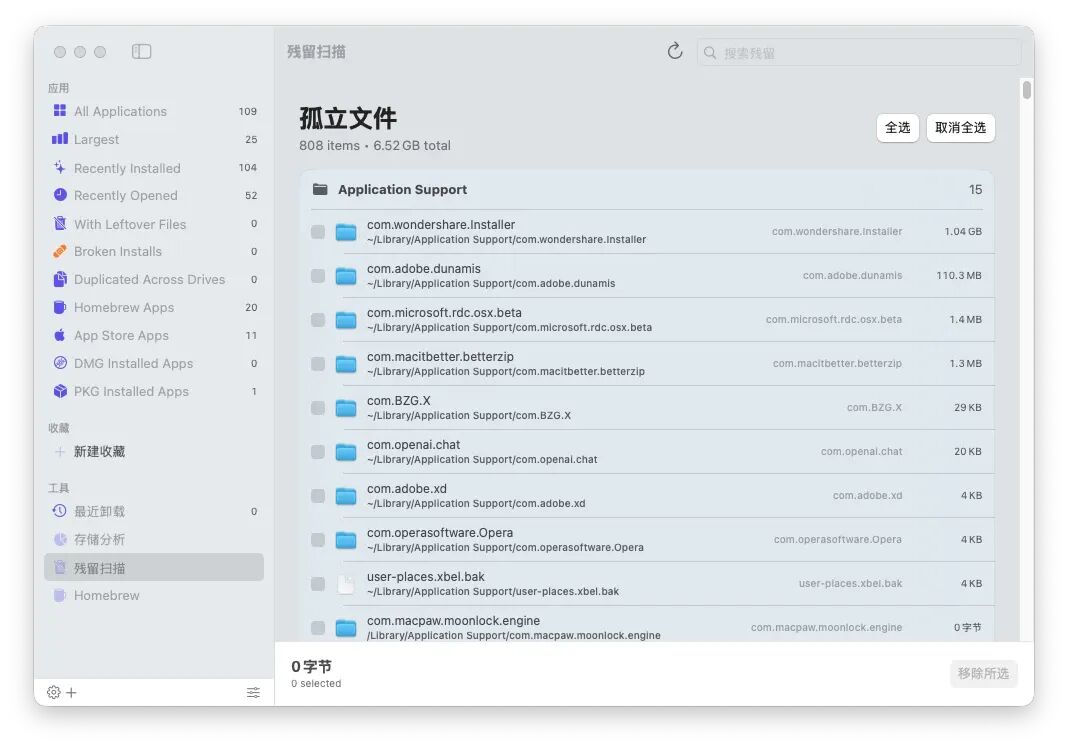1068x748 pixels.
Task: Check the com.wondershare.Installer checkbox
Action: [x=318, y=232]
